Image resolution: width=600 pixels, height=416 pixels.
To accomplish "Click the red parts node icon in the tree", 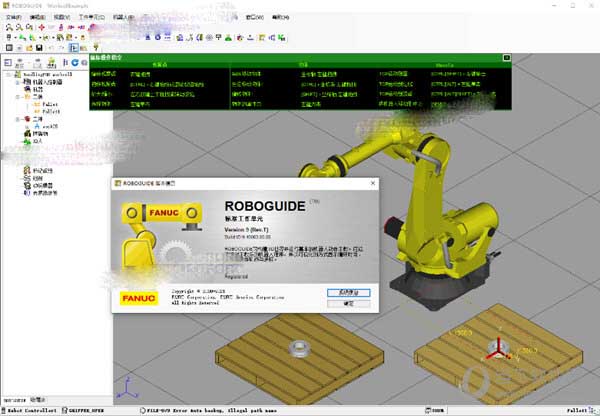I will pos(27,119).
